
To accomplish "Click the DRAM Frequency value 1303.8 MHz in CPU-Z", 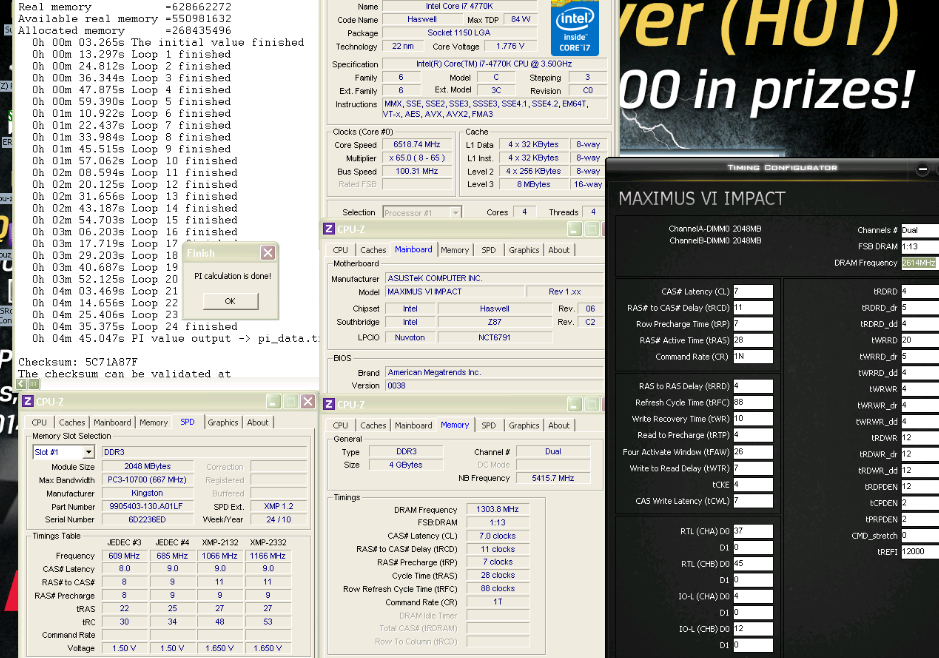I will (498, 510).
